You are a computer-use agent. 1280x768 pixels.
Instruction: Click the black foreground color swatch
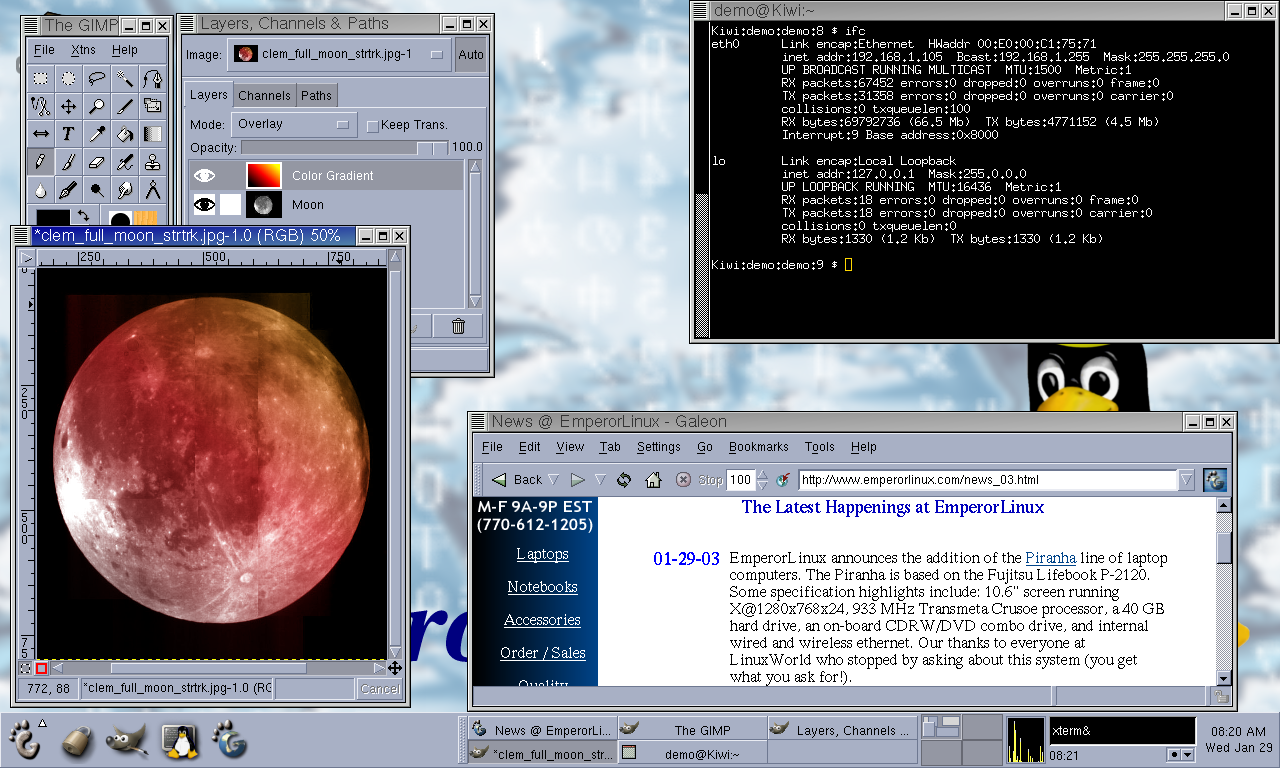pos(53,219)
